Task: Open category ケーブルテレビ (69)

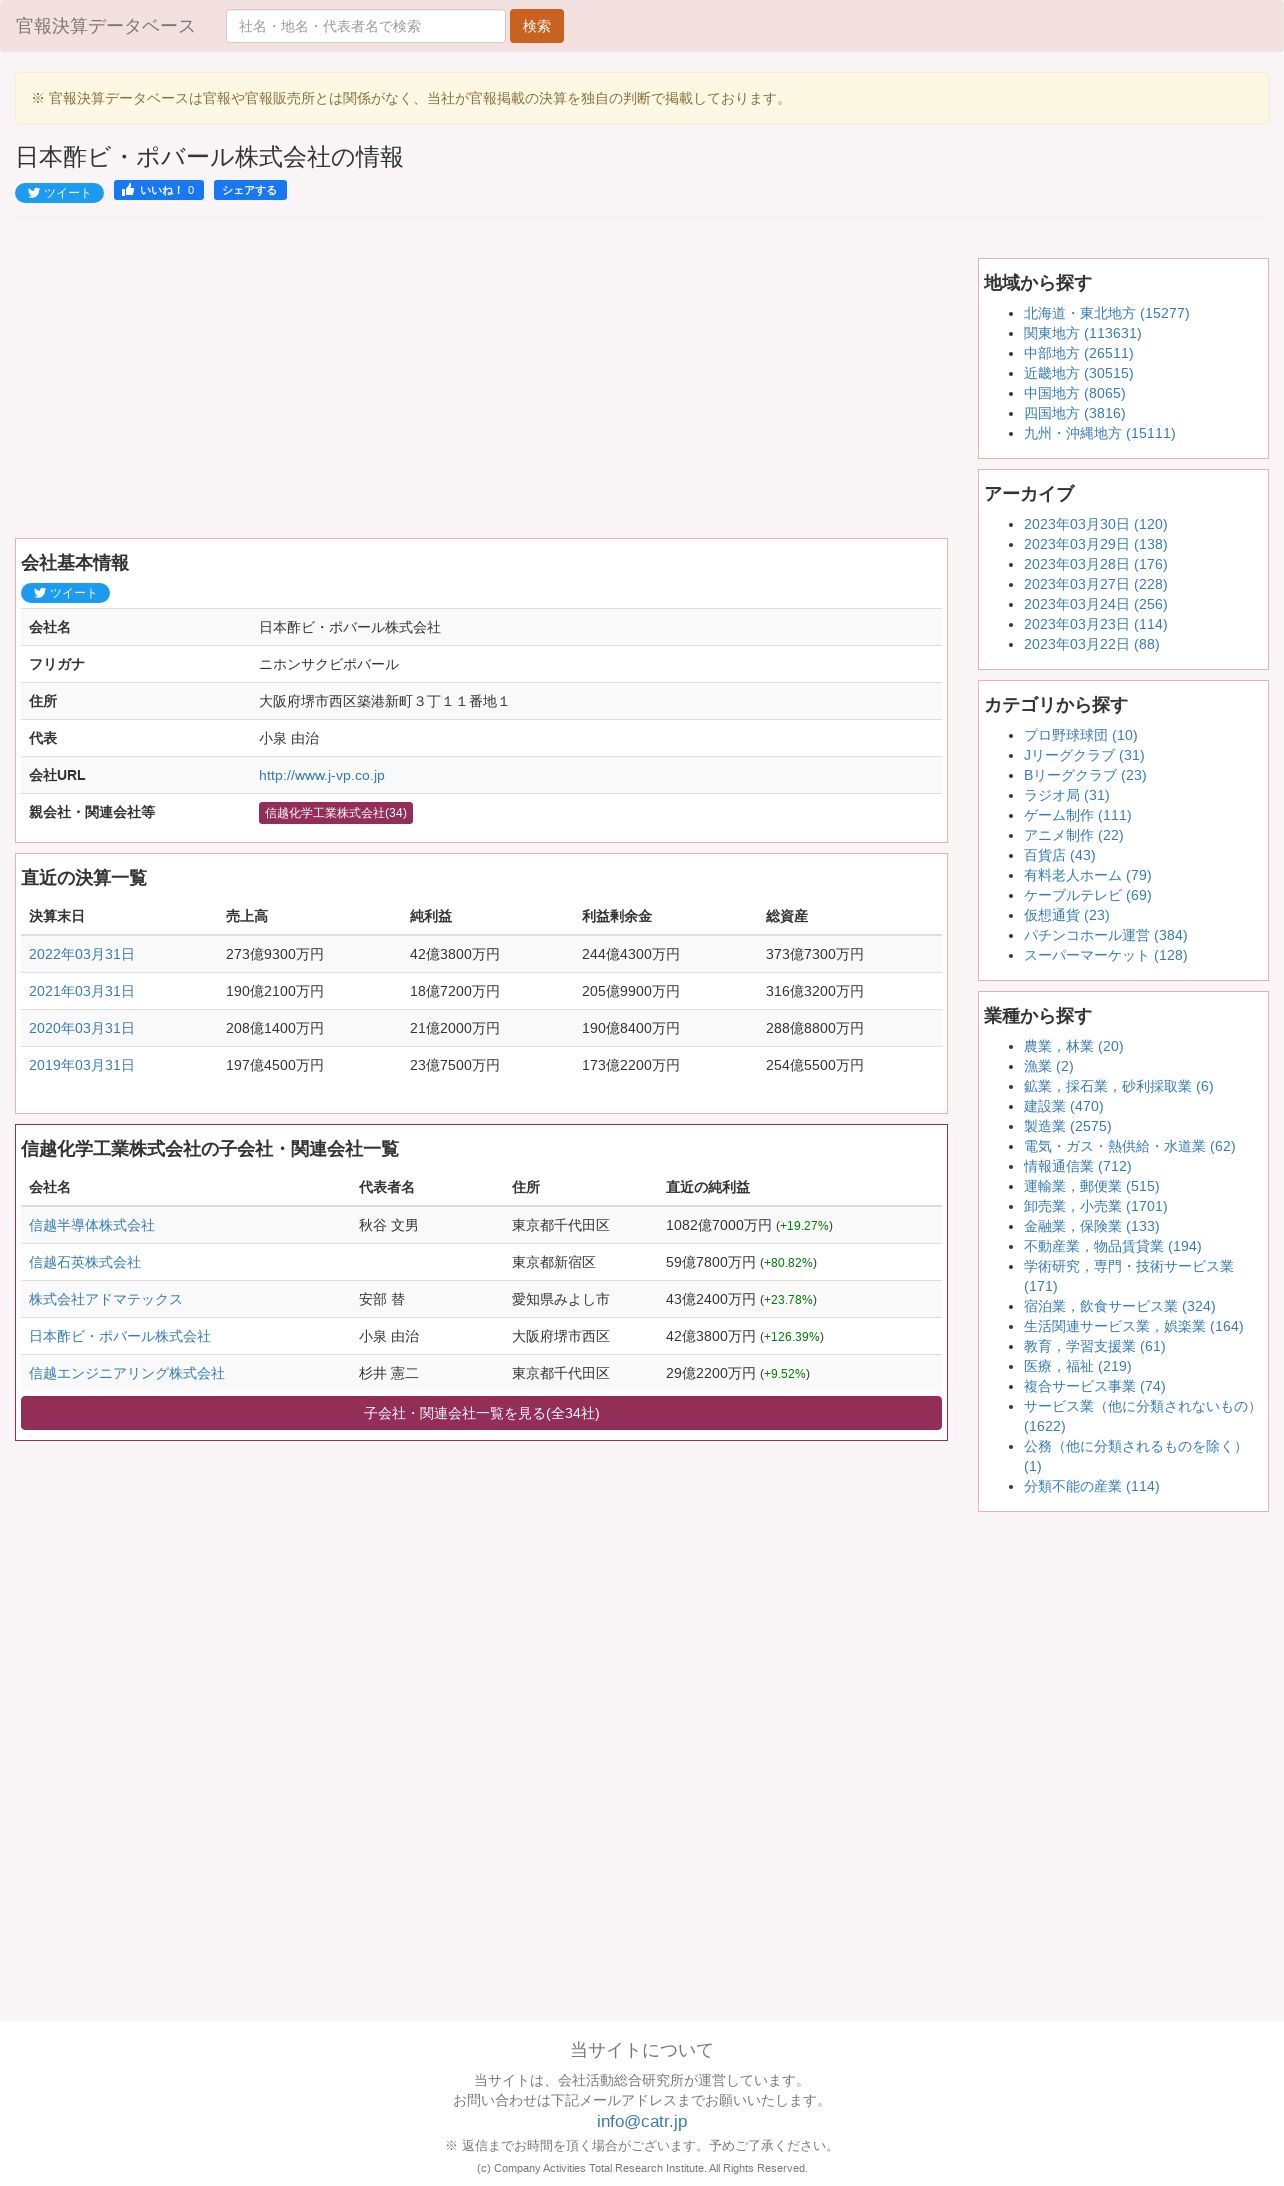Action: tap(1087, 896)
